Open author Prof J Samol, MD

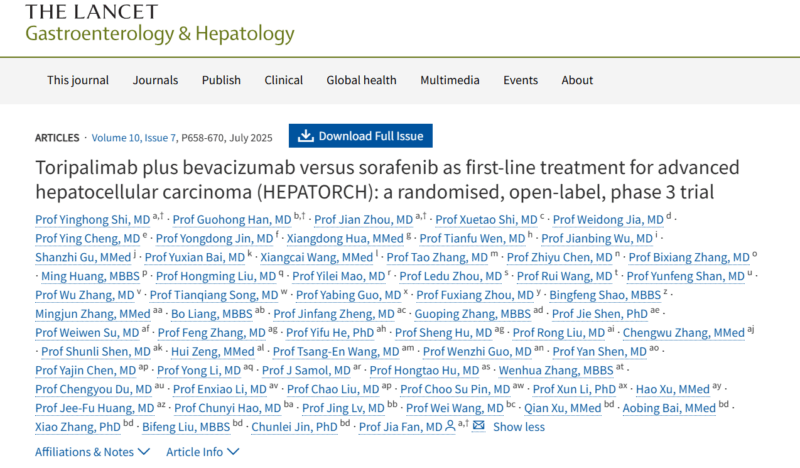(307, 371)
